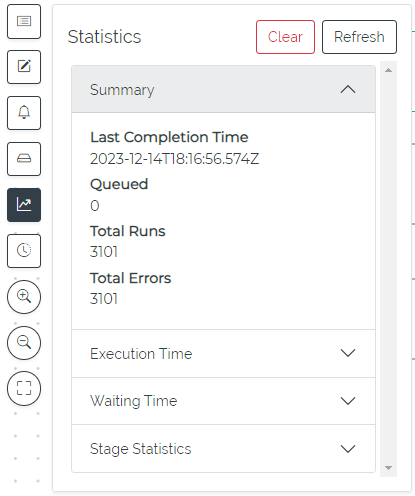Image resolution: width=415 pixels, height=496 pixels.
Task: Zoom in with the magnifier plus icon
Action: click(x=24, y=297)
